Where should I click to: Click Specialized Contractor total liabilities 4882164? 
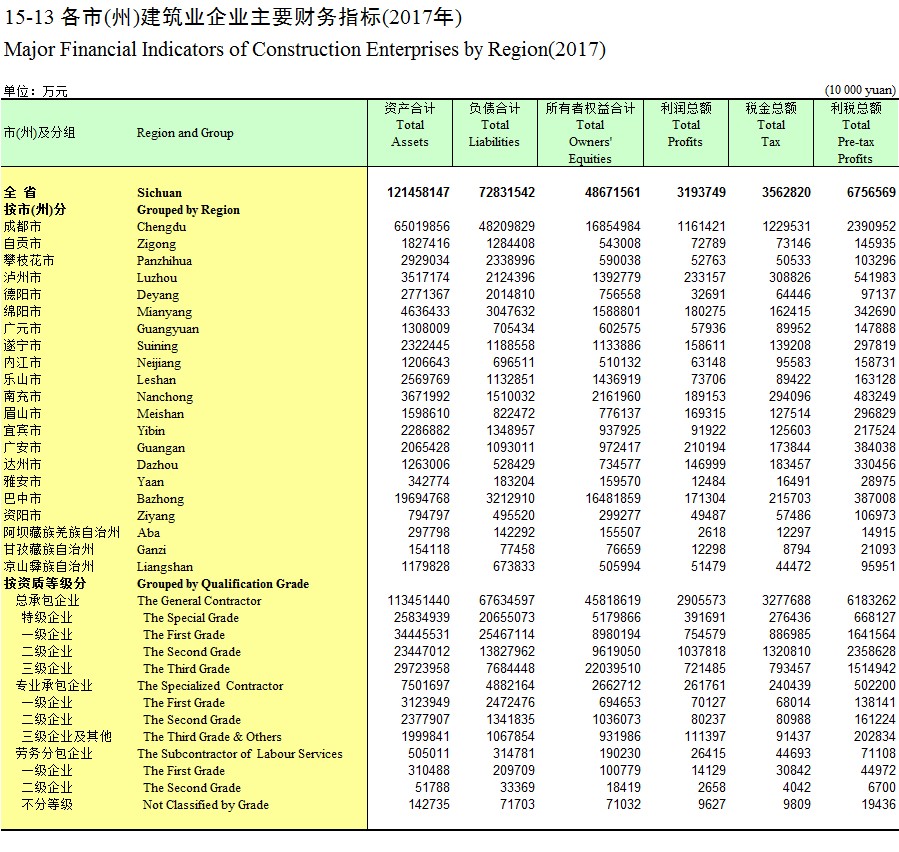[x=510, y=686]
